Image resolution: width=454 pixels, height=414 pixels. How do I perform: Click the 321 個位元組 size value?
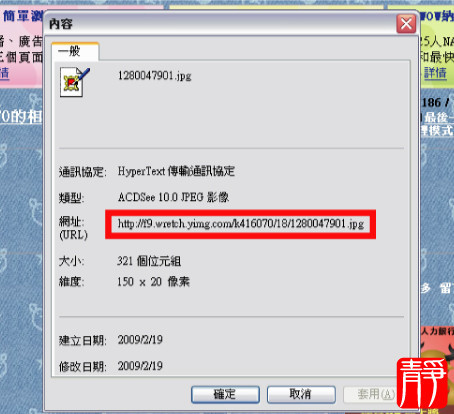[x=149, y=261]
